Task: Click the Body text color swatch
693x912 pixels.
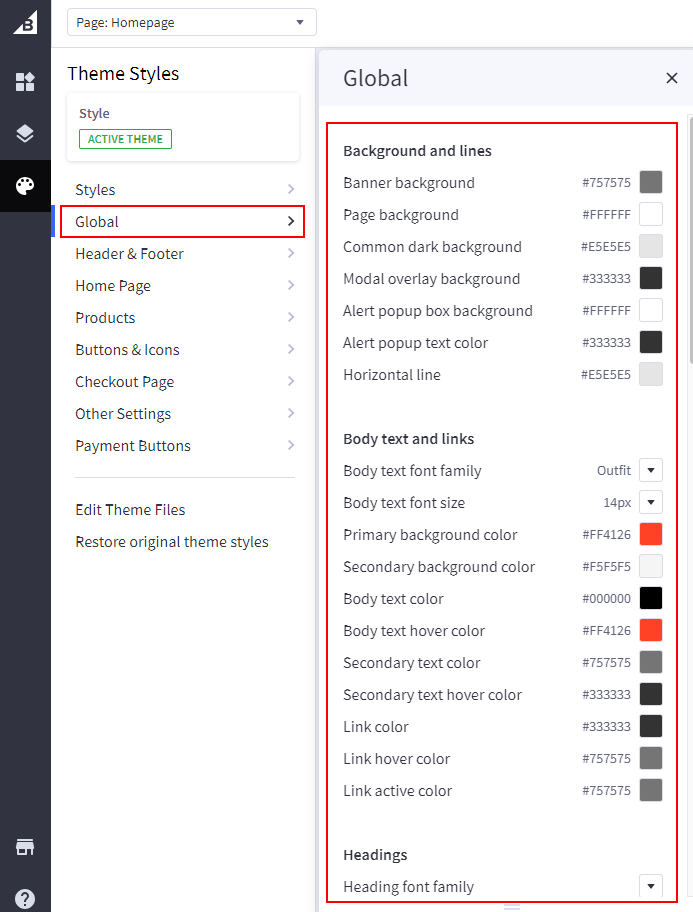Action: [x=651, y=599]
